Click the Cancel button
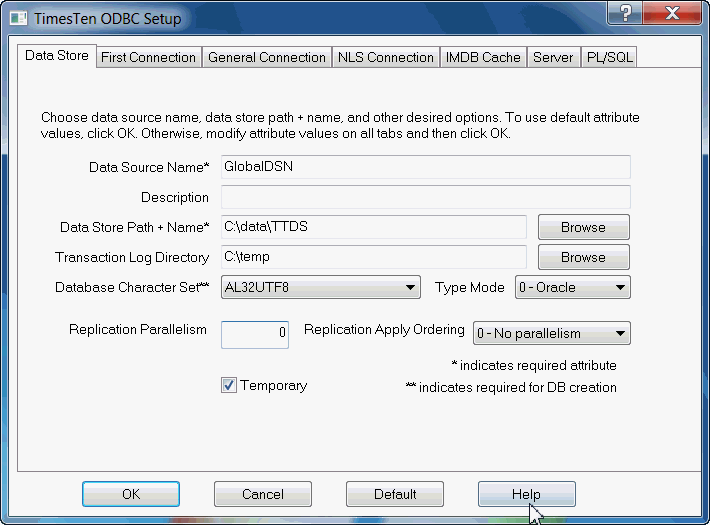The image size is (710, 525). click(263, 494)
